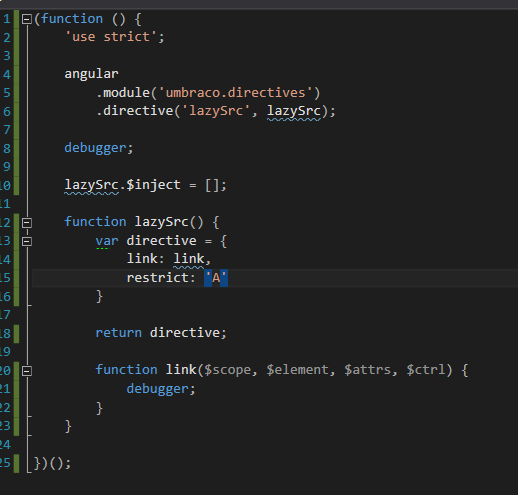Click directive in the return statement

[185, 333]
